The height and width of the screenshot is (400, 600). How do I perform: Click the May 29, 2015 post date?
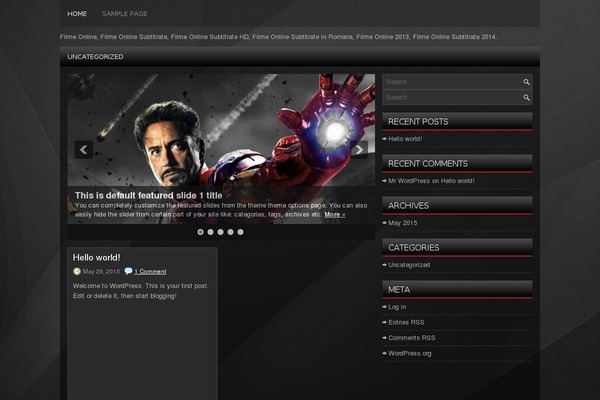coord(101,271)
